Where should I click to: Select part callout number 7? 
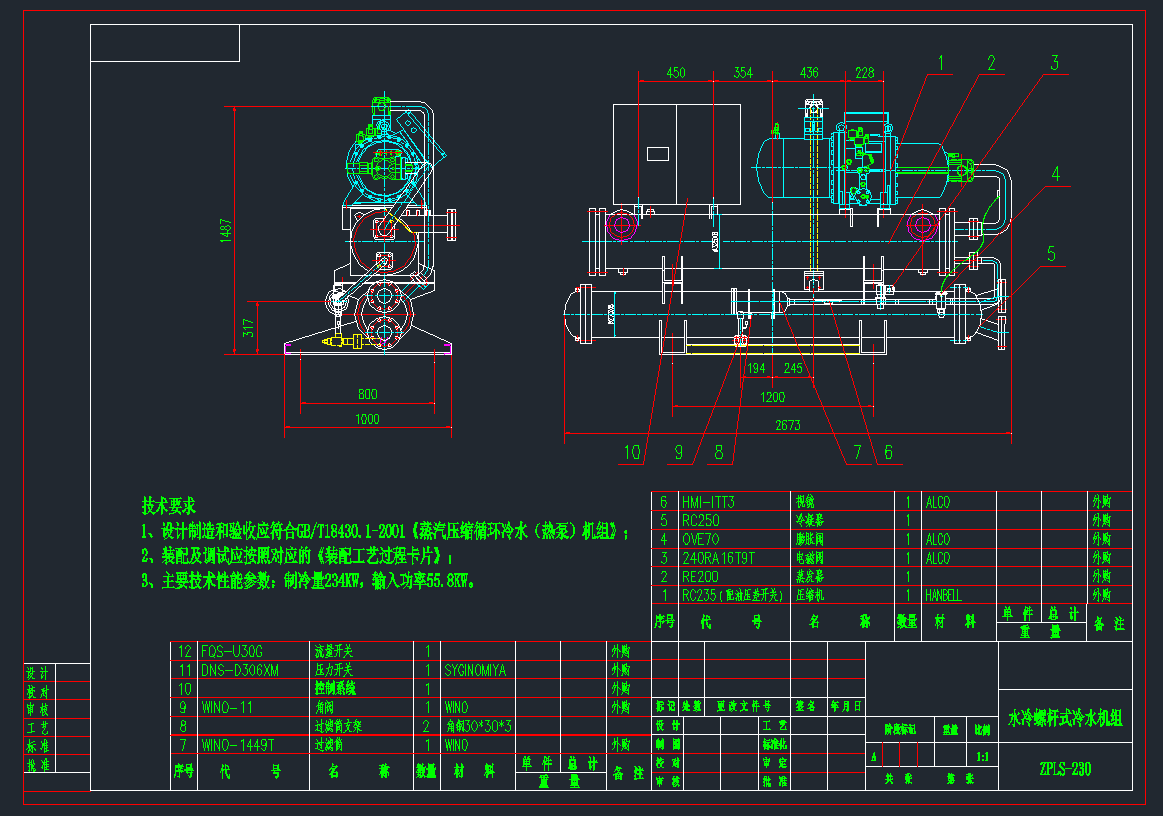coord(856,453)
